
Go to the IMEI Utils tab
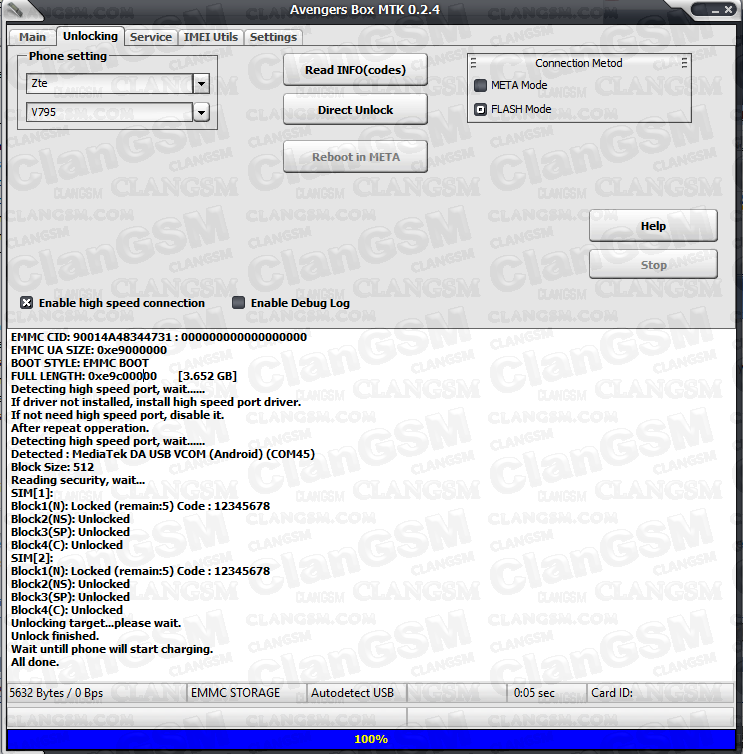[x=211, y=37]
